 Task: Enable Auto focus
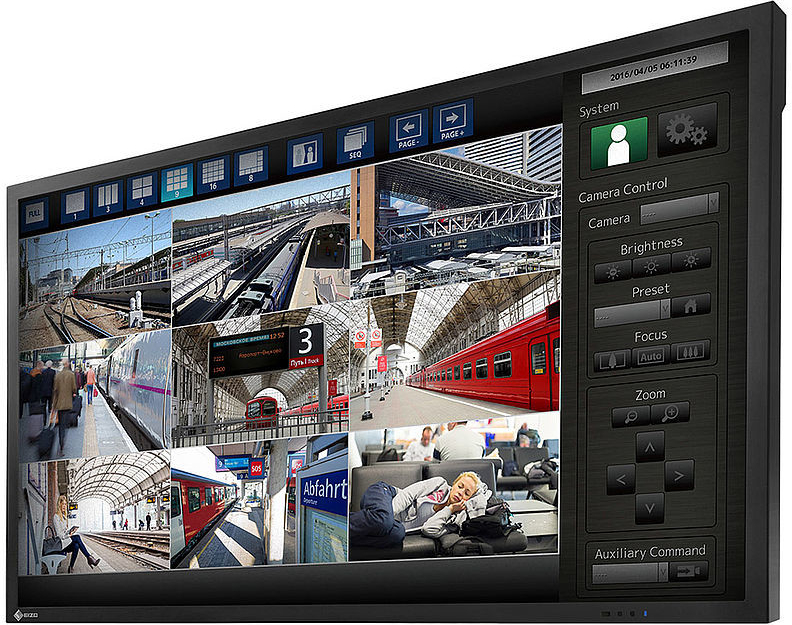651,355
